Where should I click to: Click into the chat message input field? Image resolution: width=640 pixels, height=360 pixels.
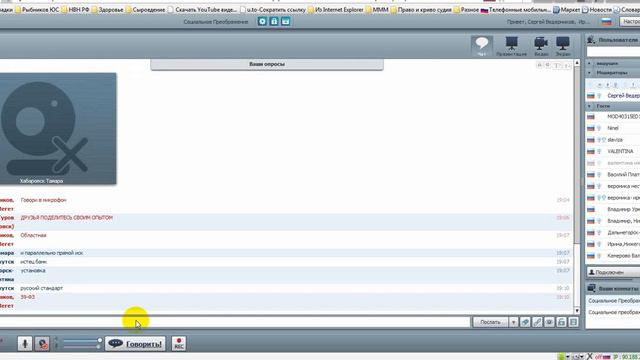[x=235, y=322]
